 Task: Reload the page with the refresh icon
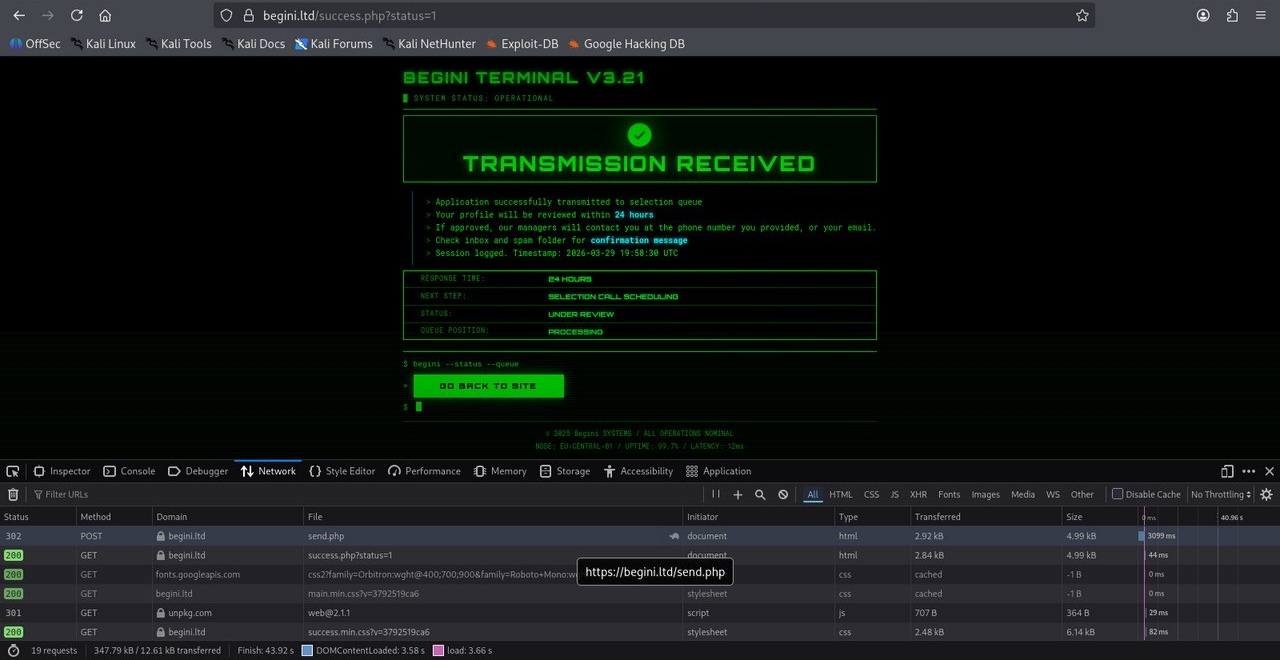point(77,16)
